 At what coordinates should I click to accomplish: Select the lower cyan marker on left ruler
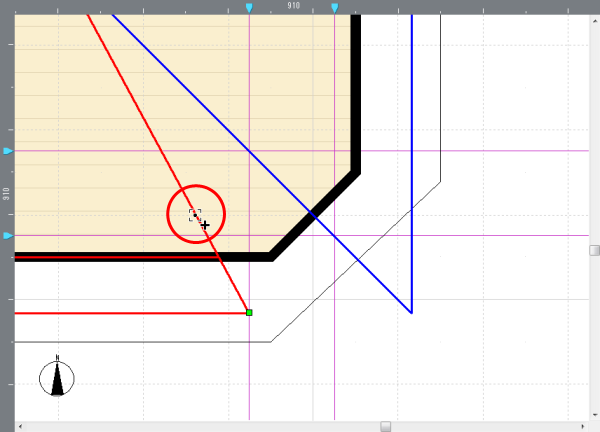tap(8, 236)
